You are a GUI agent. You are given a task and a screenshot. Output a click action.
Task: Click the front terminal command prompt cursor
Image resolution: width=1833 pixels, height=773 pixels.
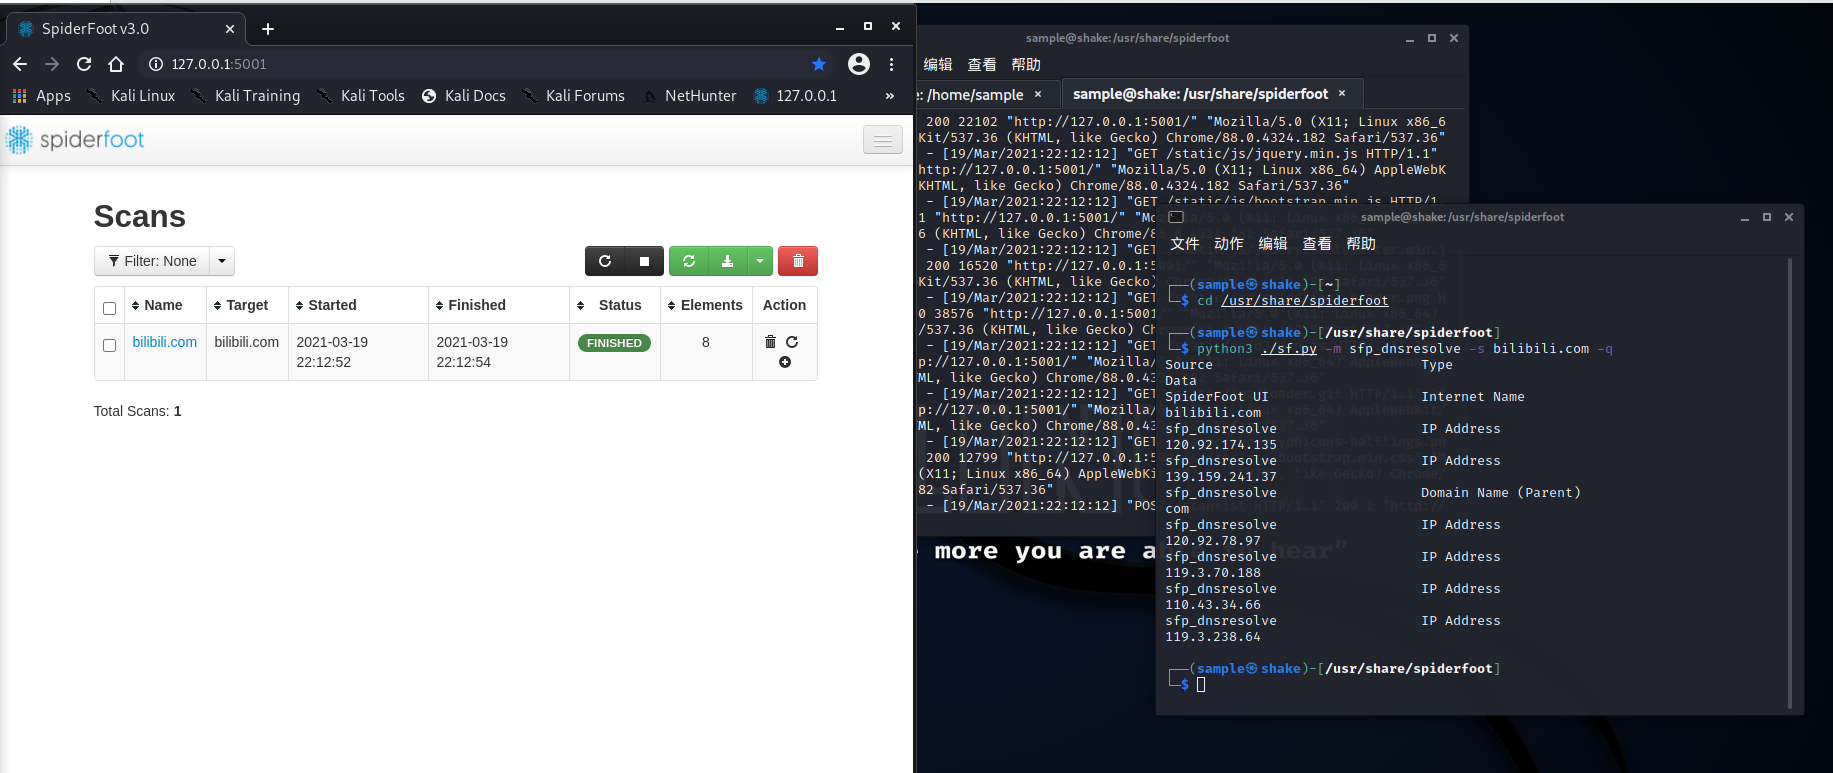[x=1201, y=685]
